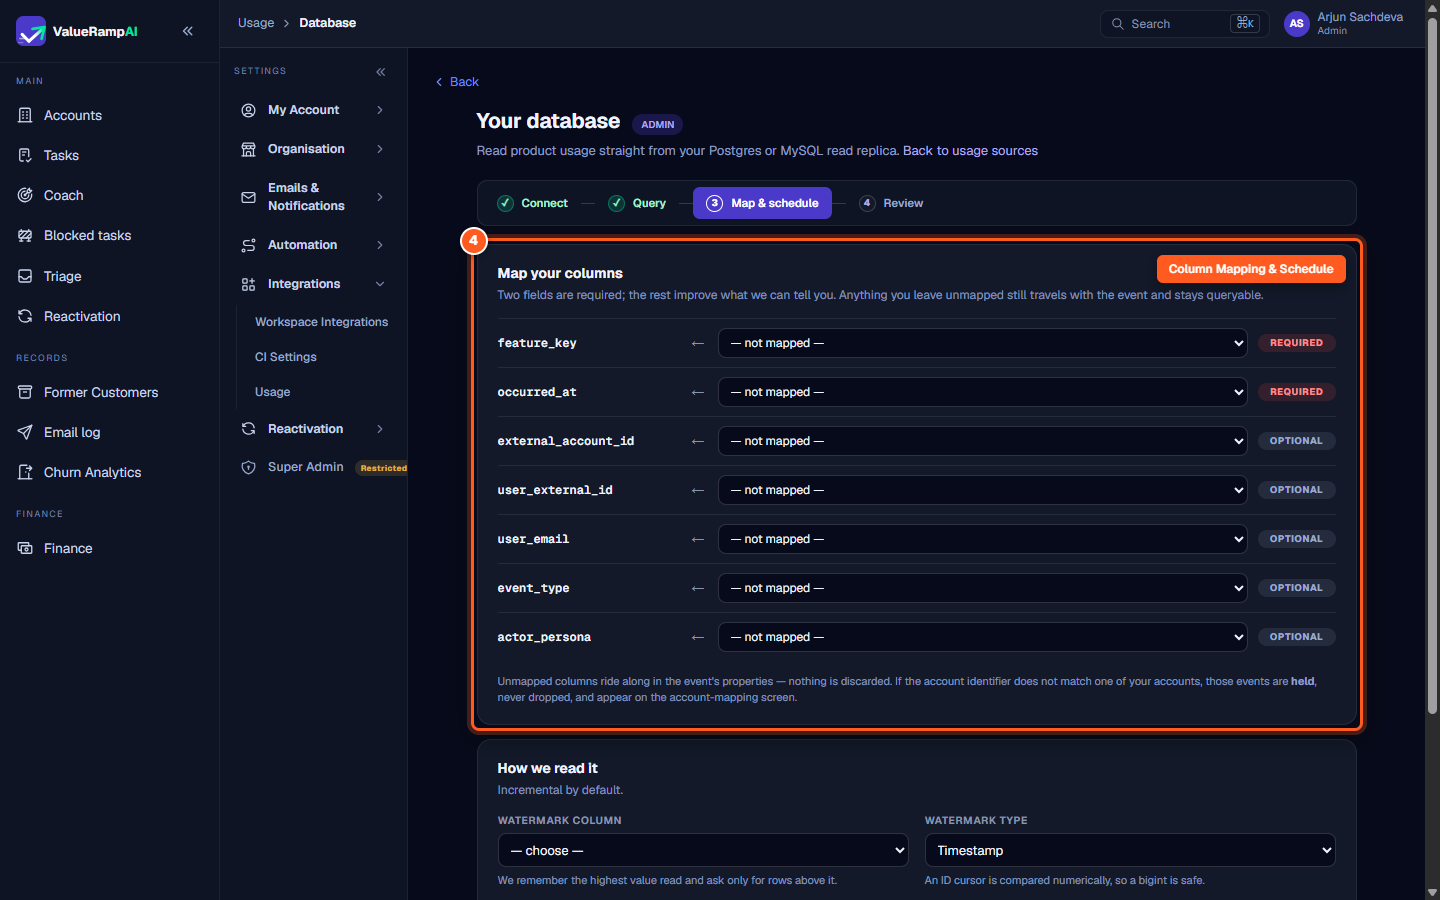Open feature_key column mapping dropdown
Viewport: 1440px width, 900px height.
(x=982, y=343)
